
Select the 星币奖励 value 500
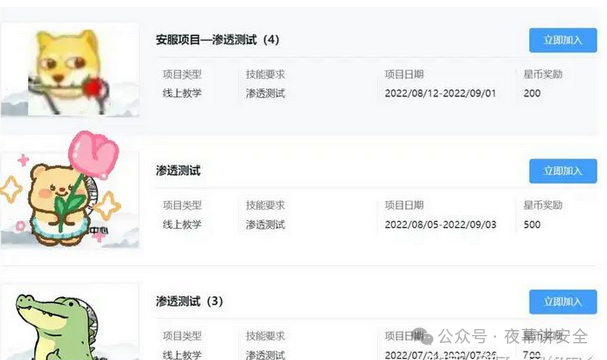pos(532,225)
